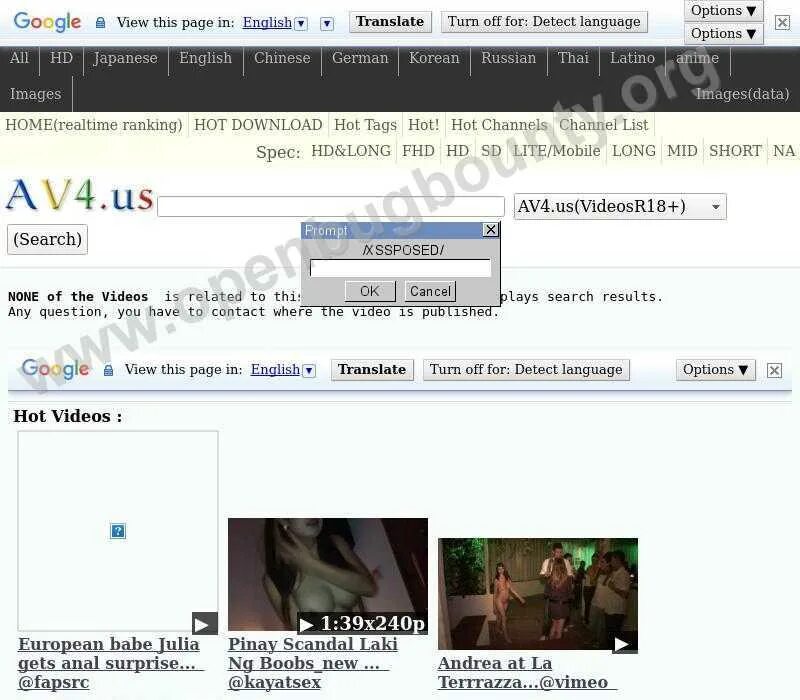Filter by SD spec

(491, 151)
